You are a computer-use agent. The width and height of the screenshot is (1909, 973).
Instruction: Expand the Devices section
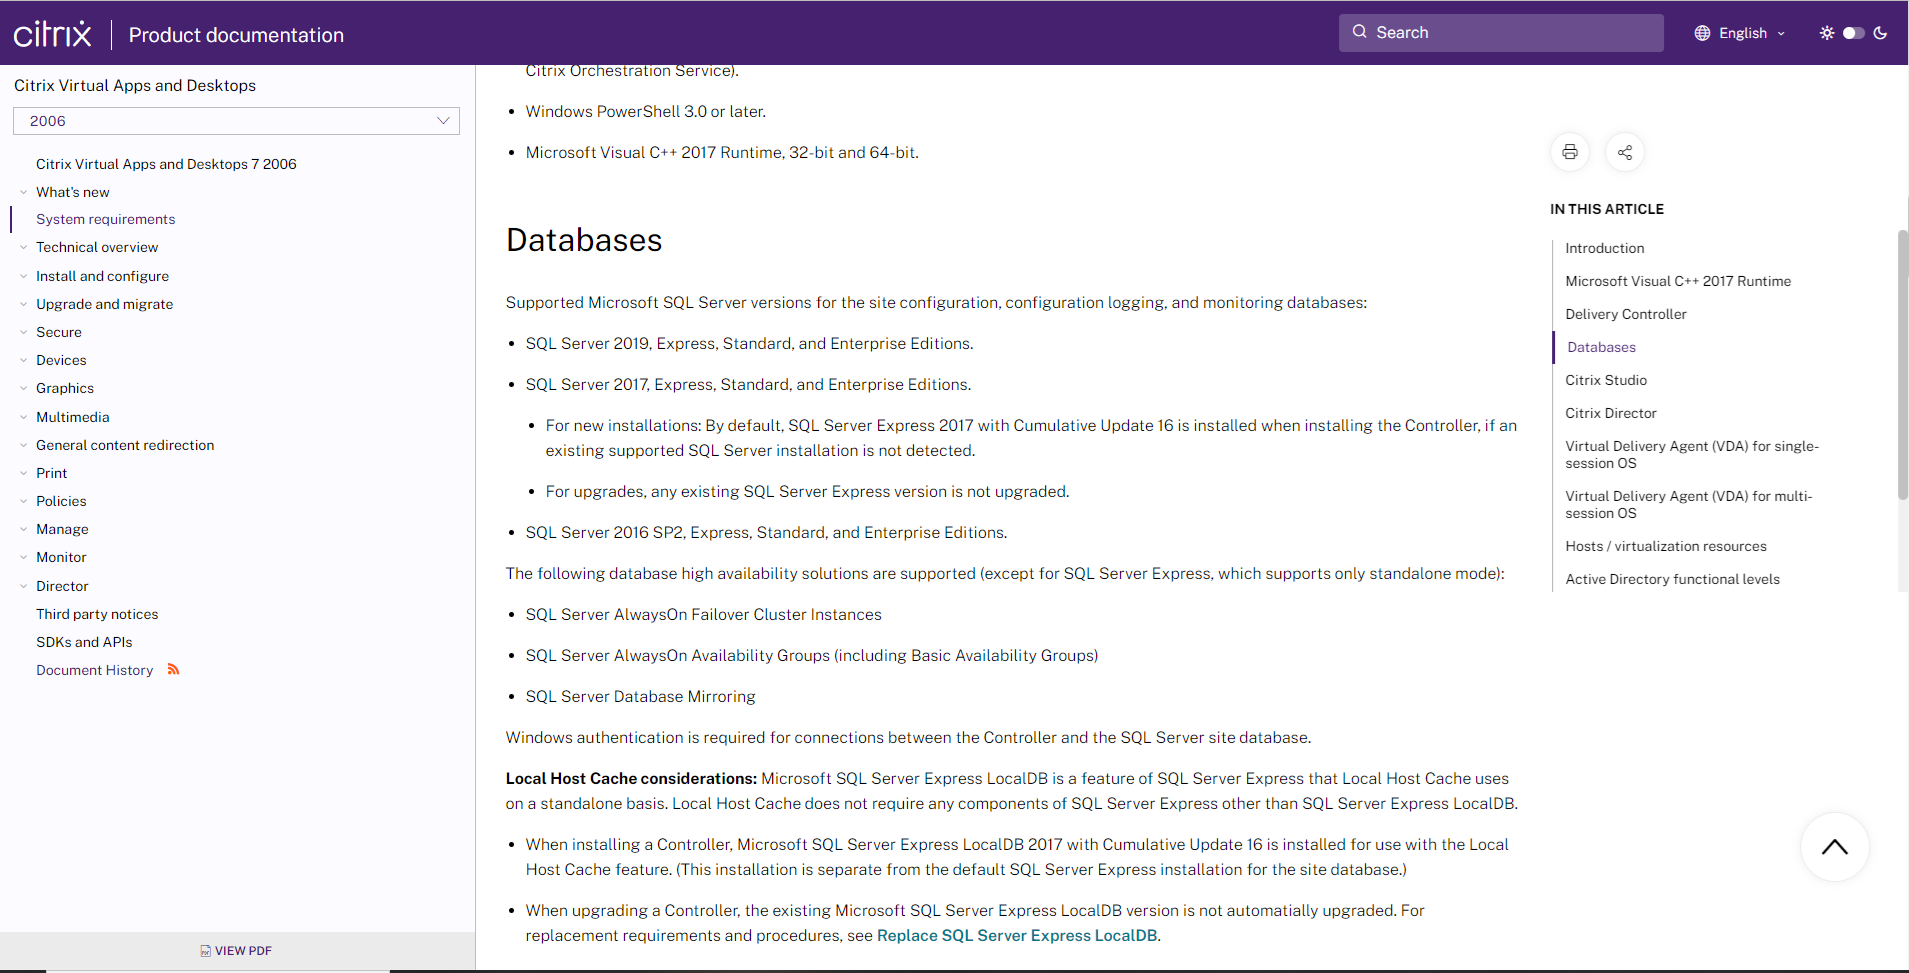pos(23,360)
